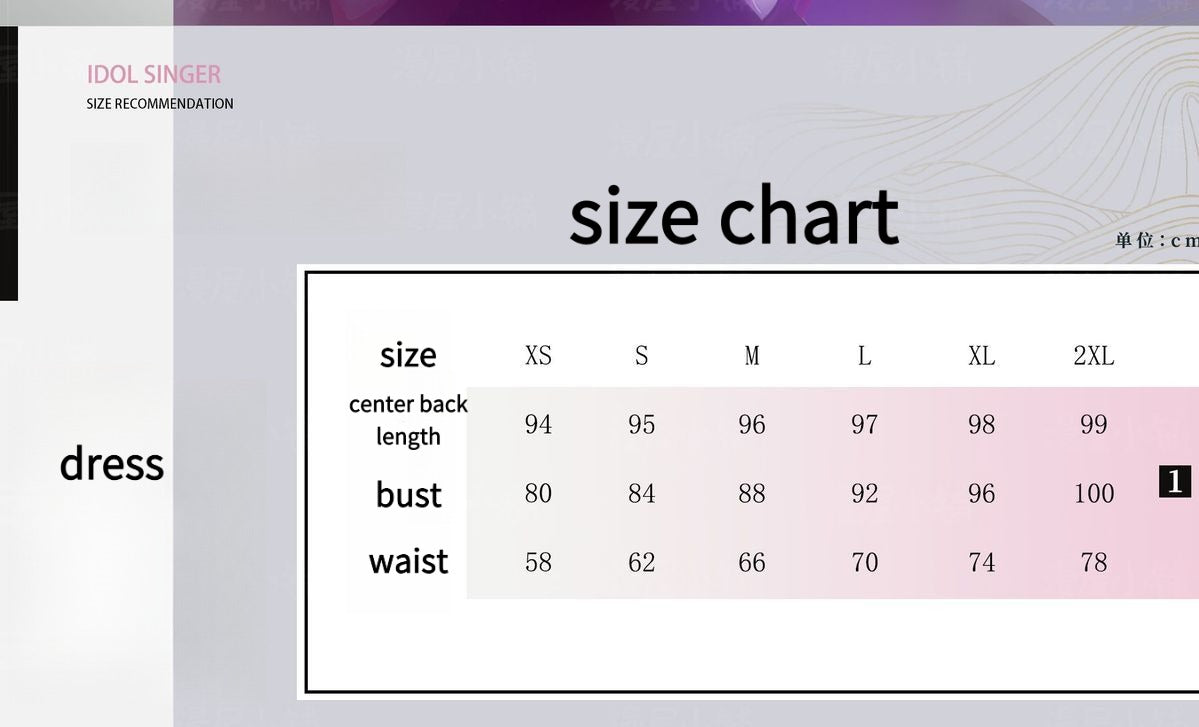
Task: Click the bust value 100 for 2XL
Action: click(1093, 493)
